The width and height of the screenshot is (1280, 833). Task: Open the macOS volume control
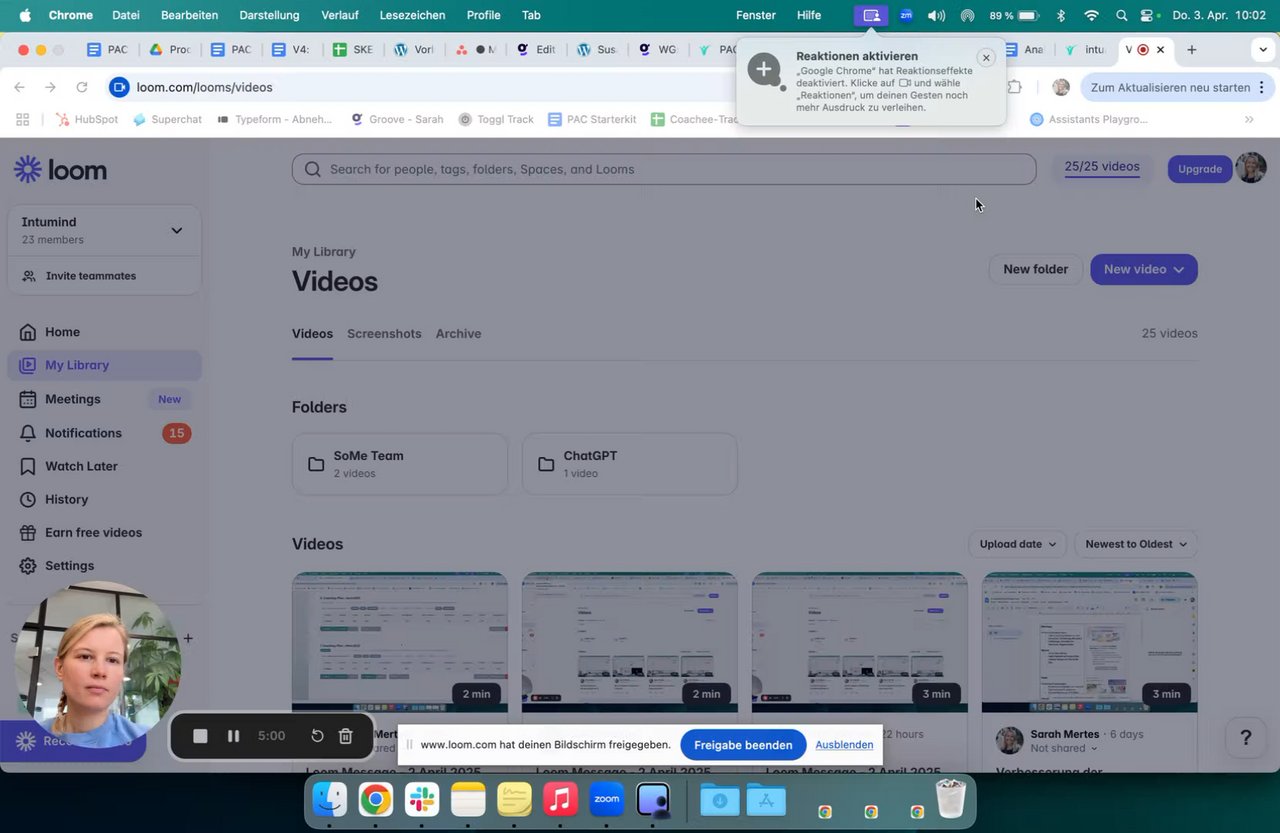[936, 15]
